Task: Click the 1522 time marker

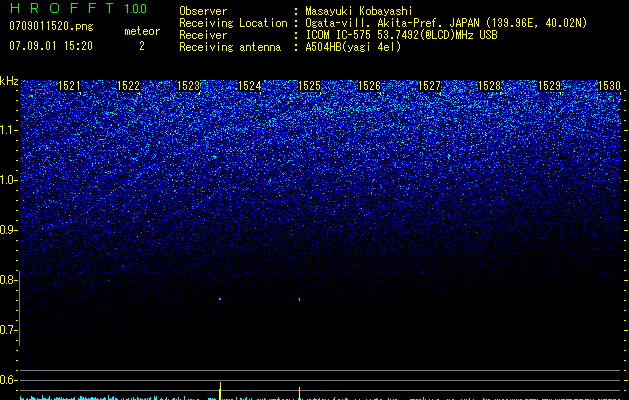Action: coord(128,86)
